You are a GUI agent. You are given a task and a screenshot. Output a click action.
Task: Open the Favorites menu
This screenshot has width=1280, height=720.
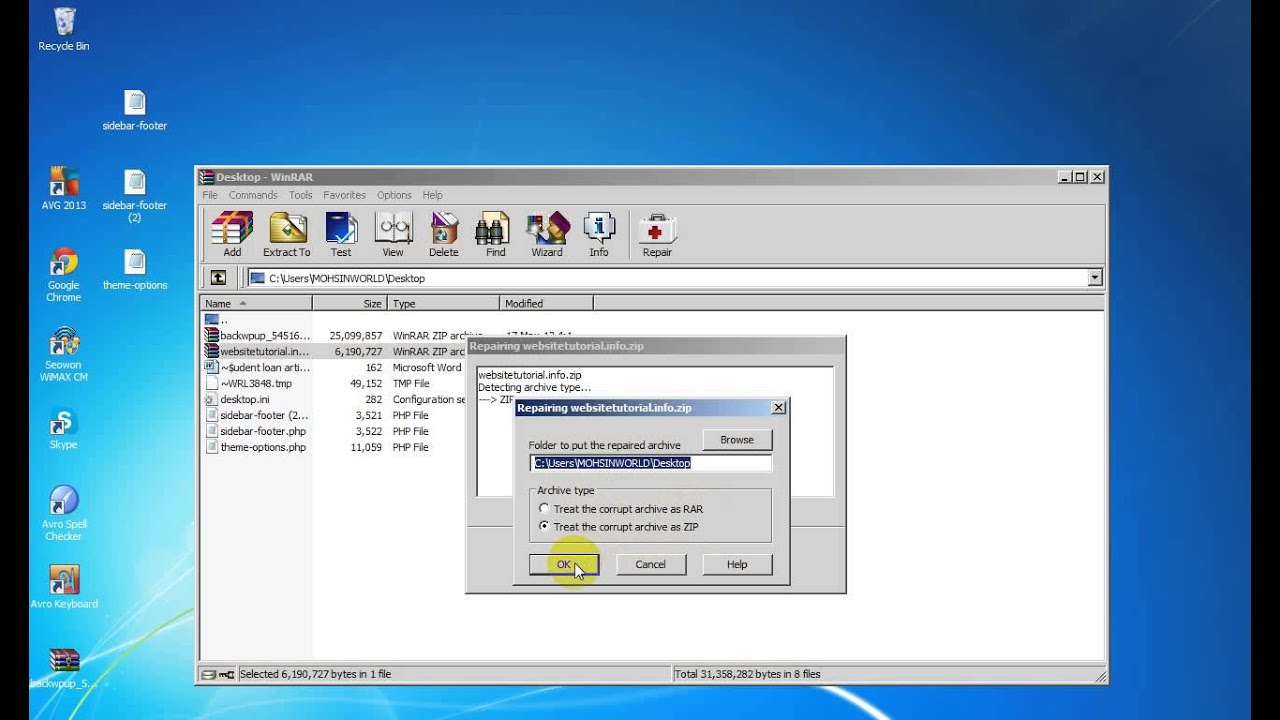coord(344,195)
